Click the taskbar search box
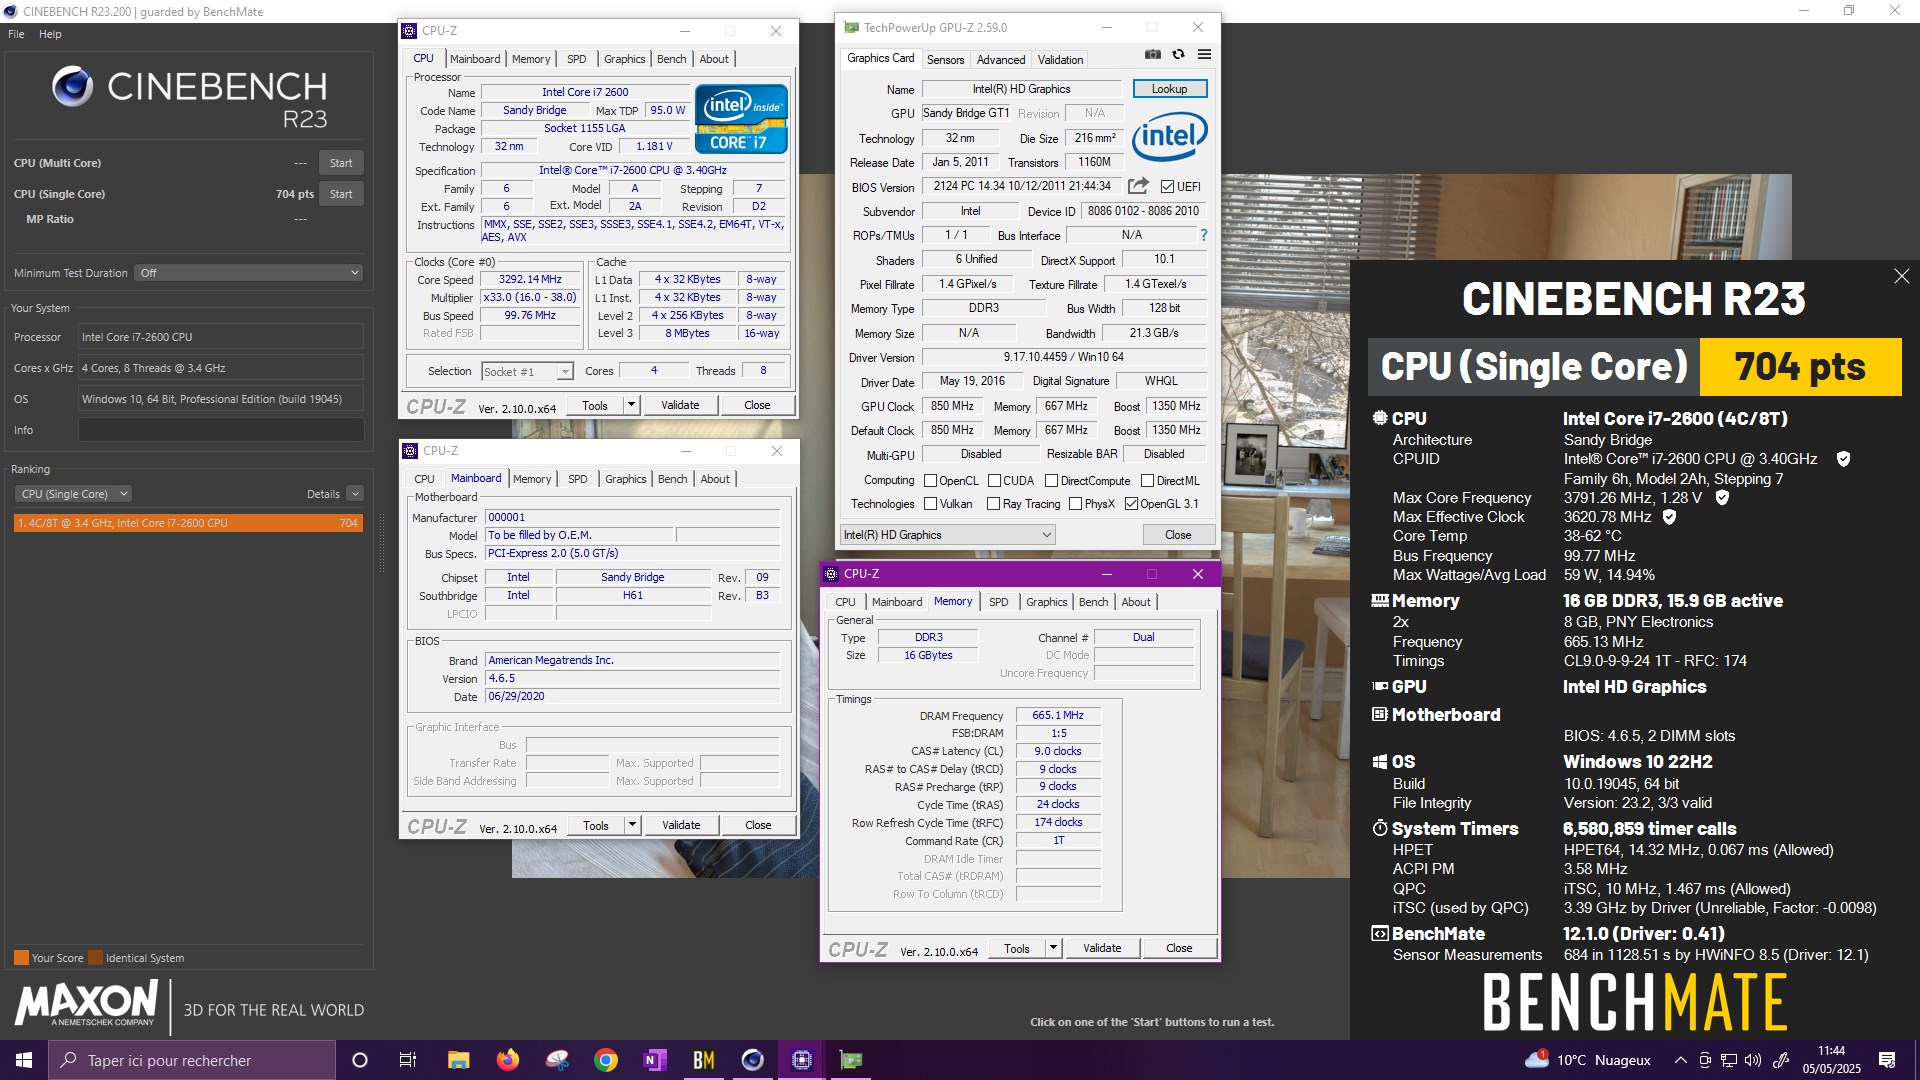 pos(192,1060)
